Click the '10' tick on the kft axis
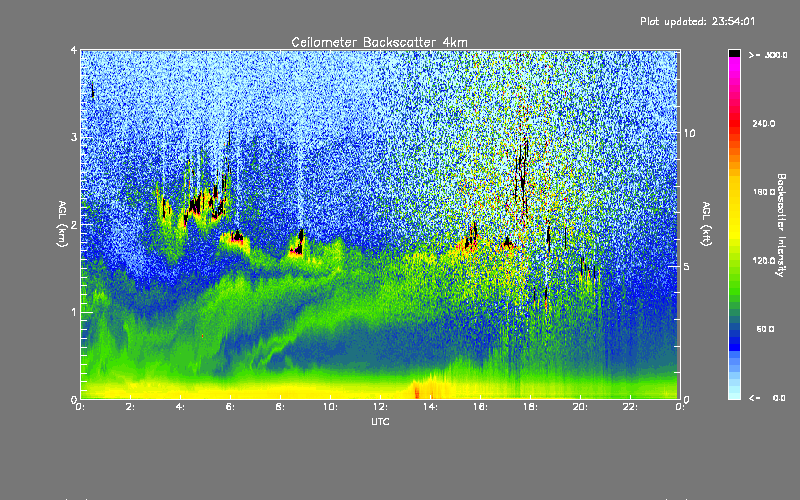The image size is (800, 500). [689, 134]
